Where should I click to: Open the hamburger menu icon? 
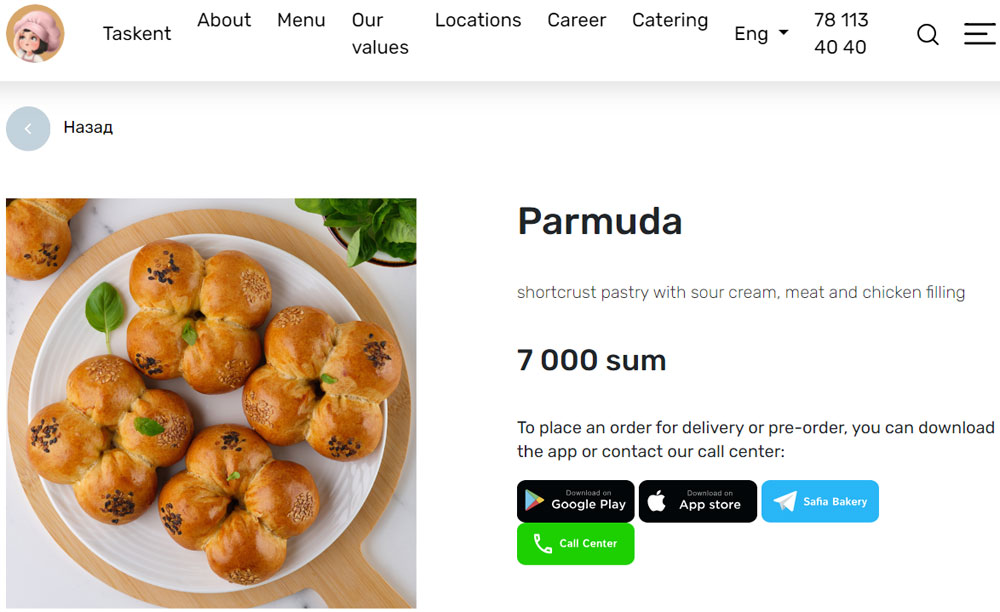(979, 34)
